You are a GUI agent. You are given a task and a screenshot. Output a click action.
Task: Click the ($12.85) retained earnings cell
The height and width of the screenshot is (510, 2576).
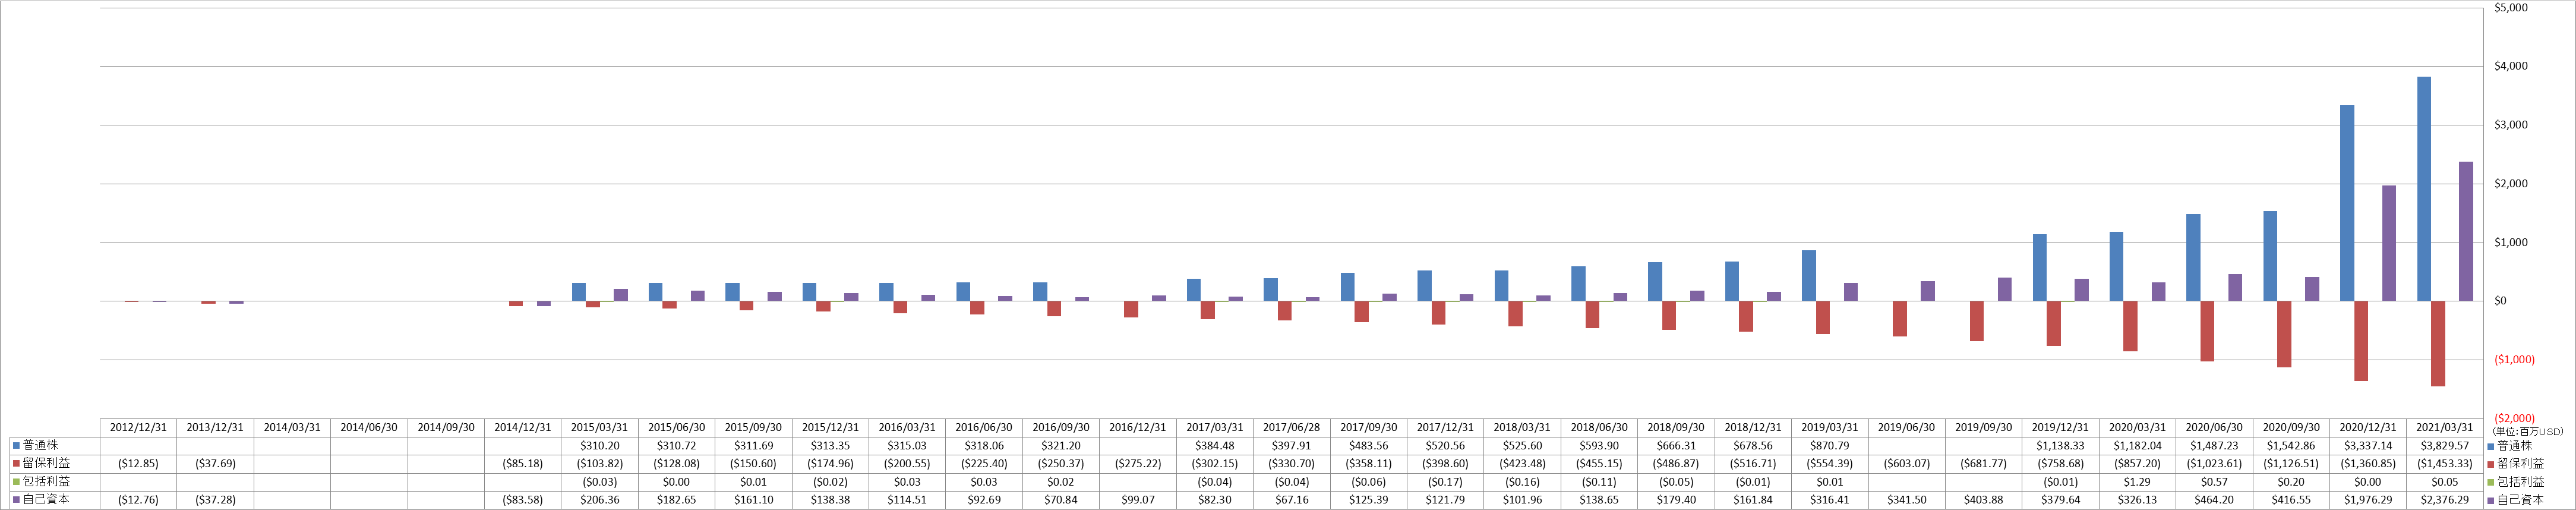(138, 464)
